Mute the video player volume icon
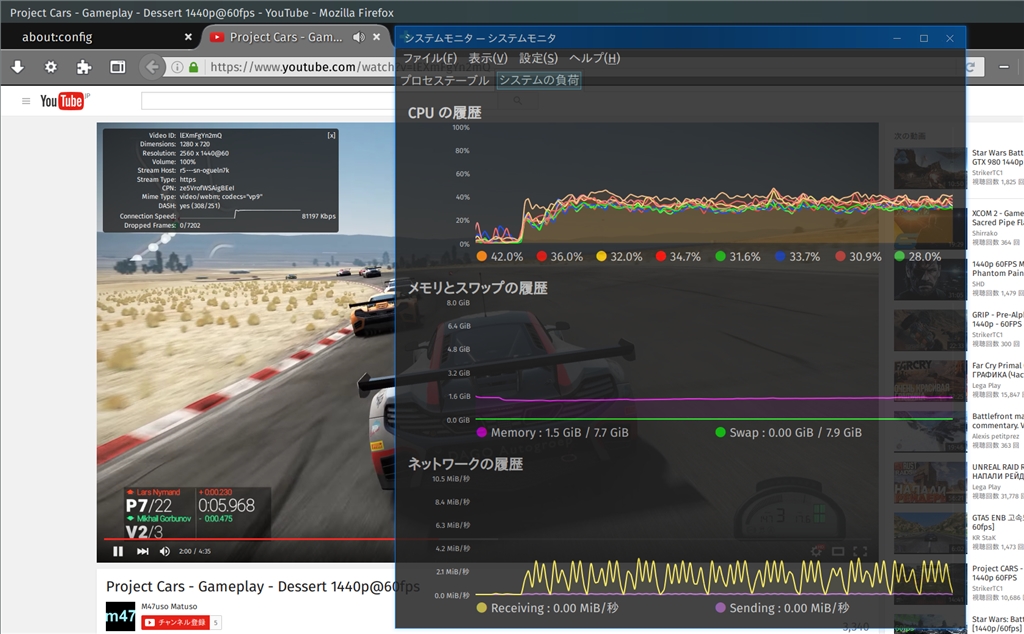The width and height of the screenshot is (1024, 634). point(165,551)
